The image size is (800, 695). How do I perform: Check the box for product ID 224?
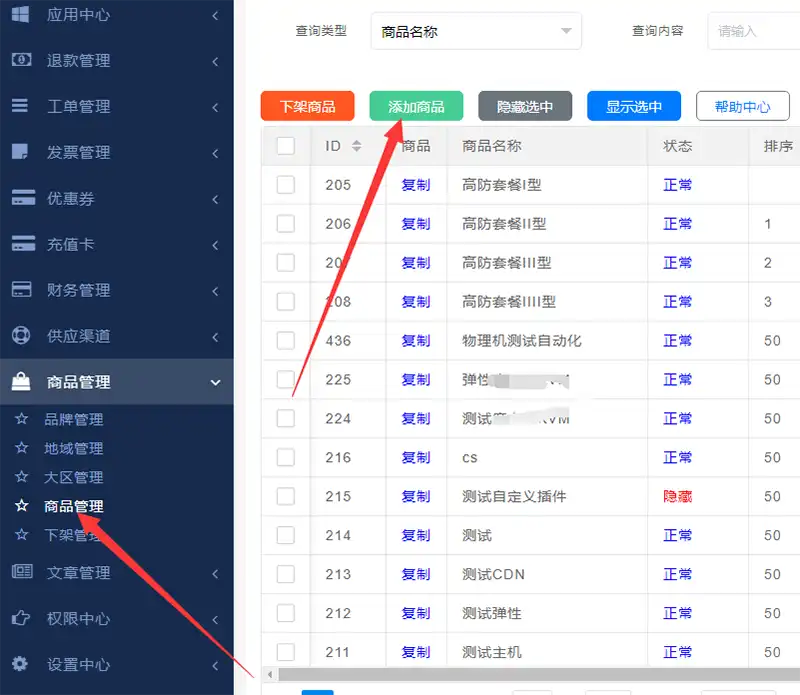(286, 418)
